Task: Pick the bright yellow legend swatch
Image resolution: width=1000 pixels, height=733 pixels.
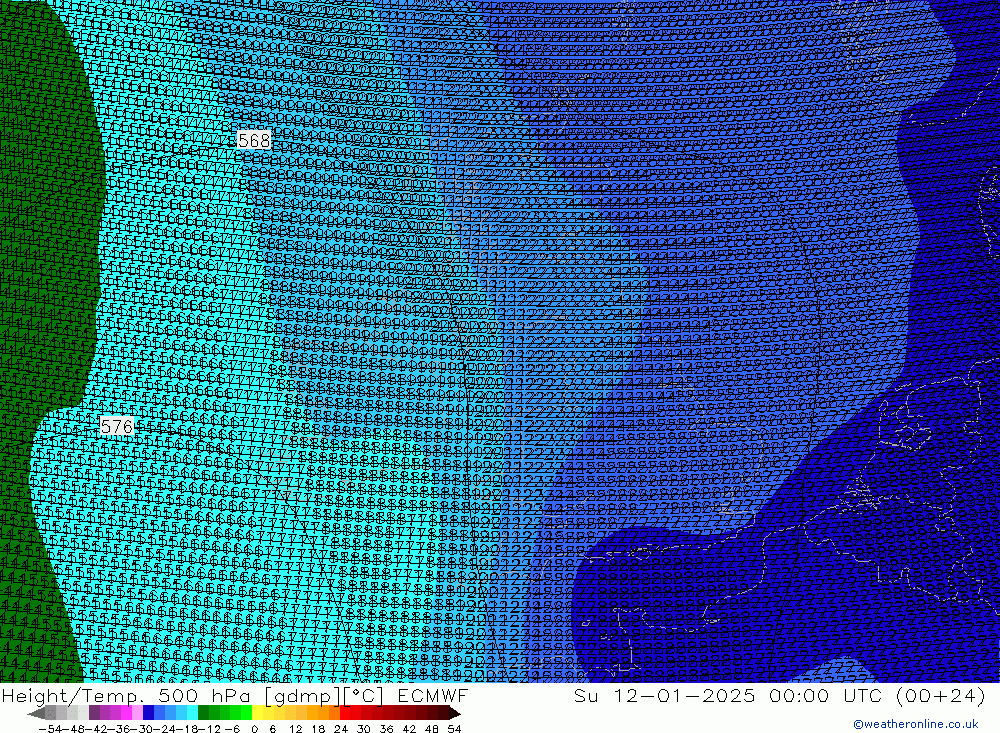Action: tap(257, 713)
